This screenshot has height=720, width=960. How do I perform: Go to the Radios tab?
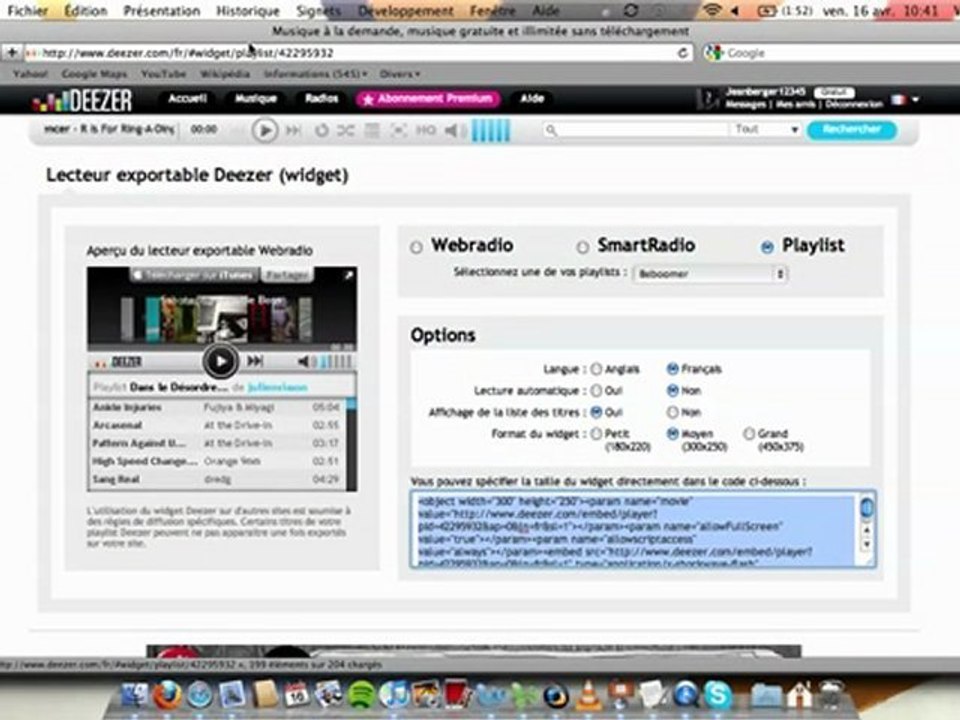(x=321, y=99)
